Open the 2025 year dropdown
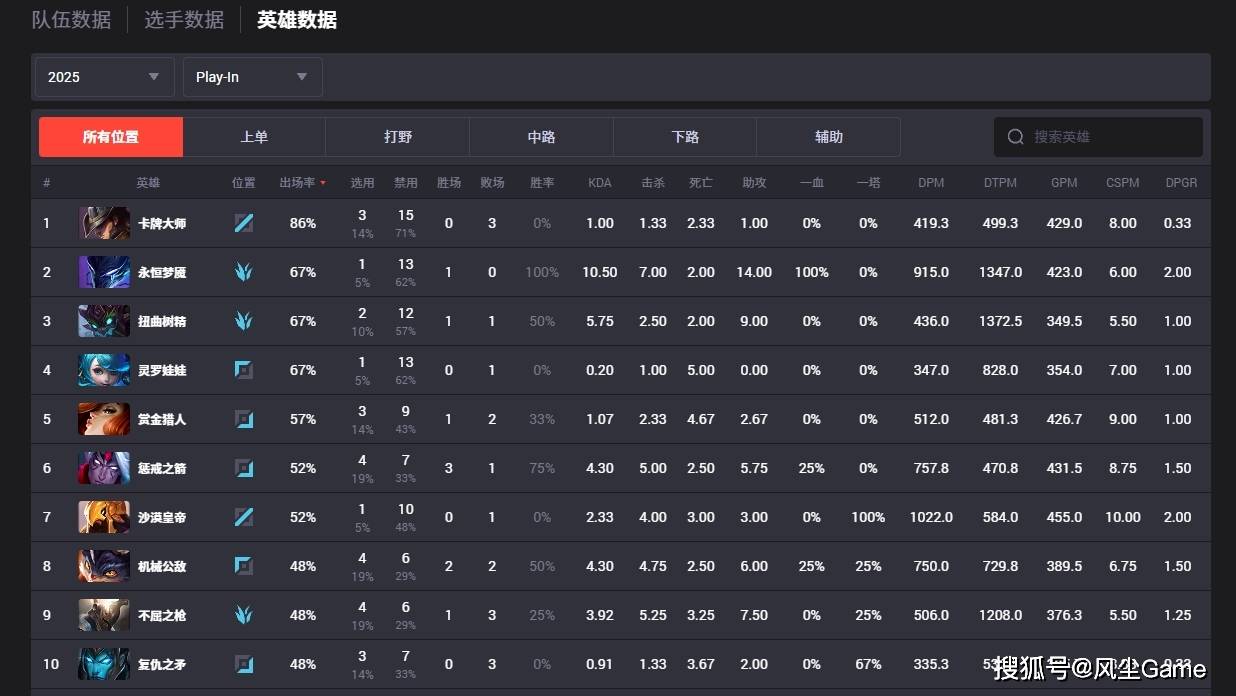The height and width of the screenshot is (696, 1236). [x=104, y=77]
